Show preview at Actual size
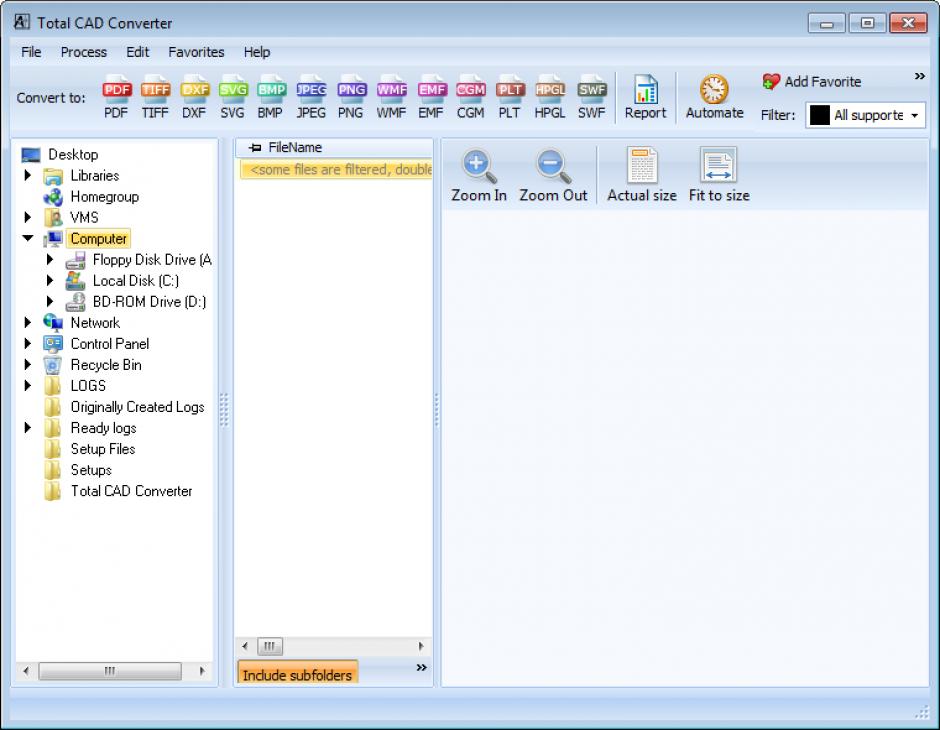This screenshot has width=940, height=730. pyautogui.click(x=641, y=176)
